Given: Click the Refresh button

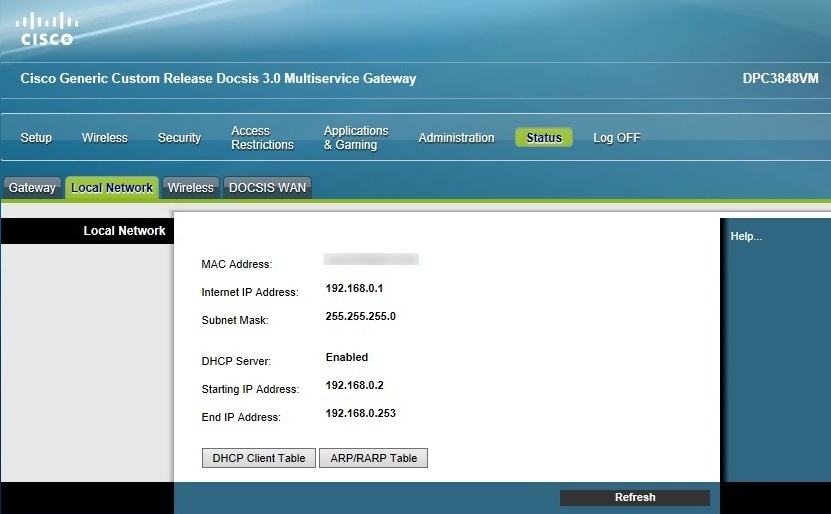Looking at the screenshot, I should [x=635, y=497].
